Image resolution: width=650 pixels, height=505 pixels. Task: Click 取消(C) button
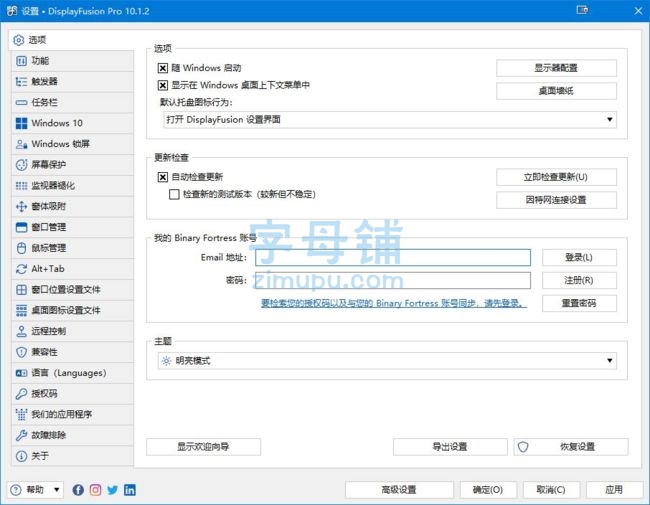point(551,490)
